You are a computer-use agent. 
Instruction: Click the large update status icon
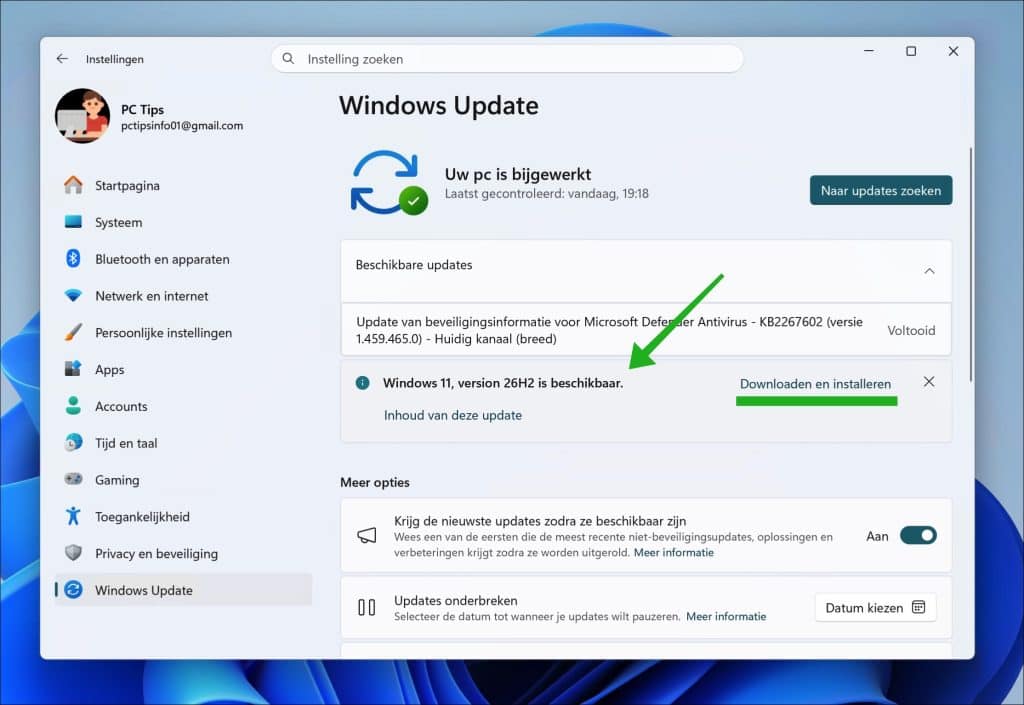point(389,183)
